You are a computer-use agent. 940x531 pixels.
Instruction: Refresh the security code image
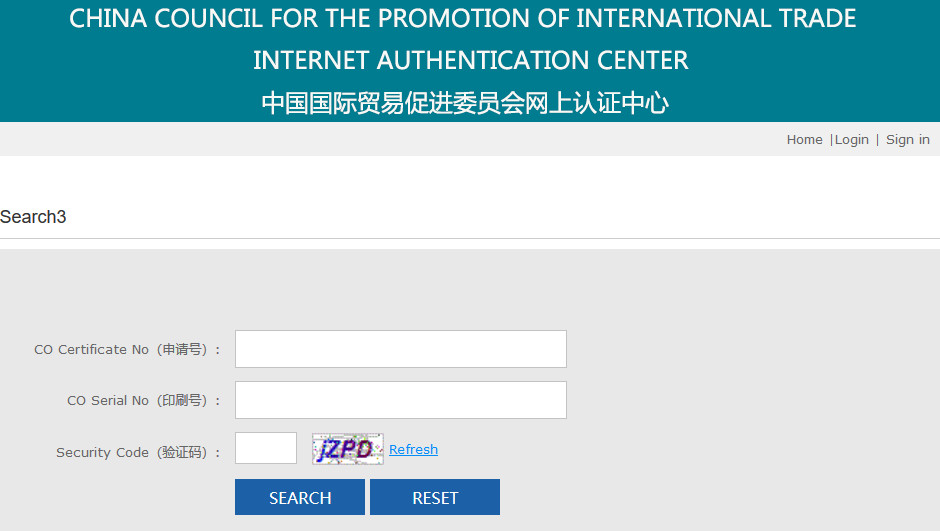(413, 449)
